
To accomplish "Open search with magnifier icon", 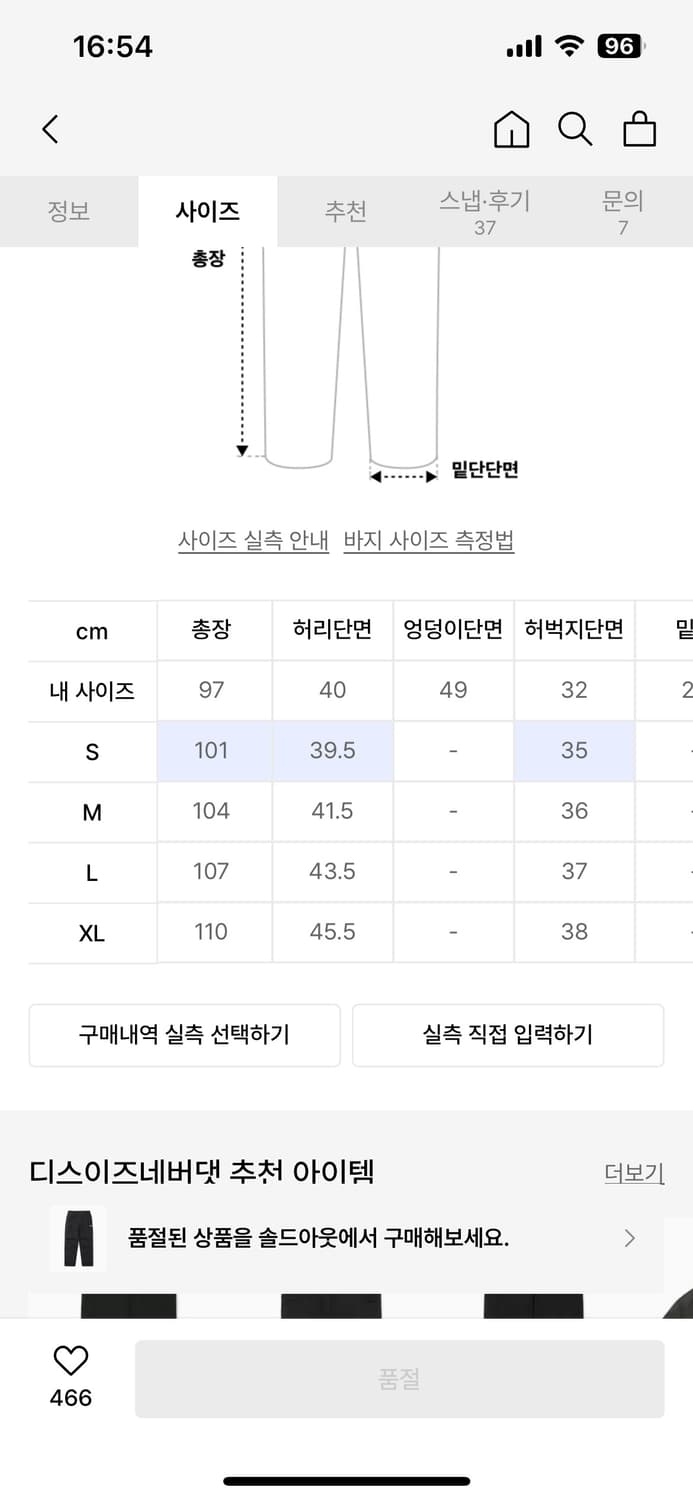I will (x=575, y=130).
